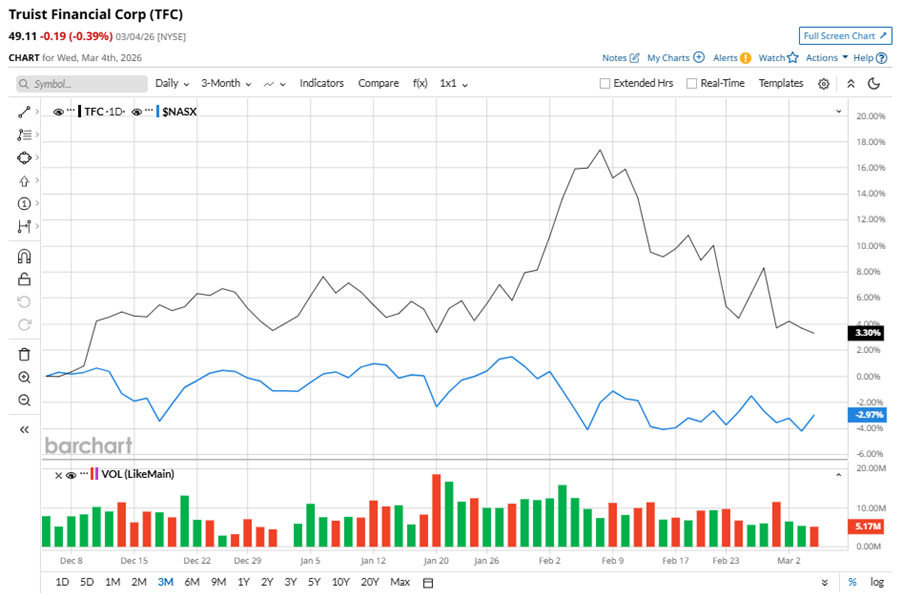
Task: Open the Actions dropdown menu
Action: (x=827, y=58)
